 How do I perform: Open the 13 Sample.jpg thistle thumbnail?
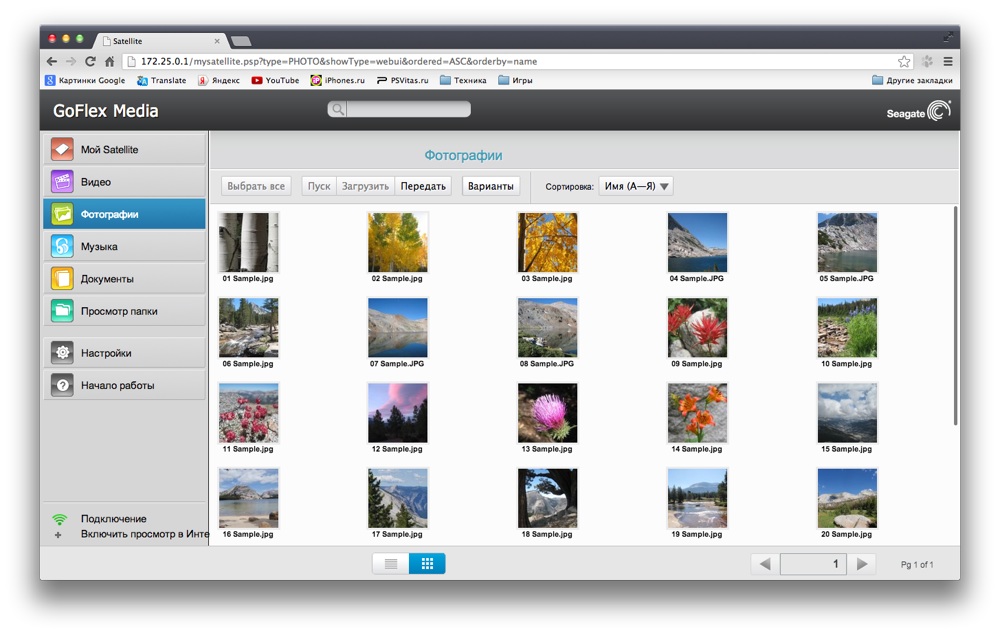(x=547, y=413)
